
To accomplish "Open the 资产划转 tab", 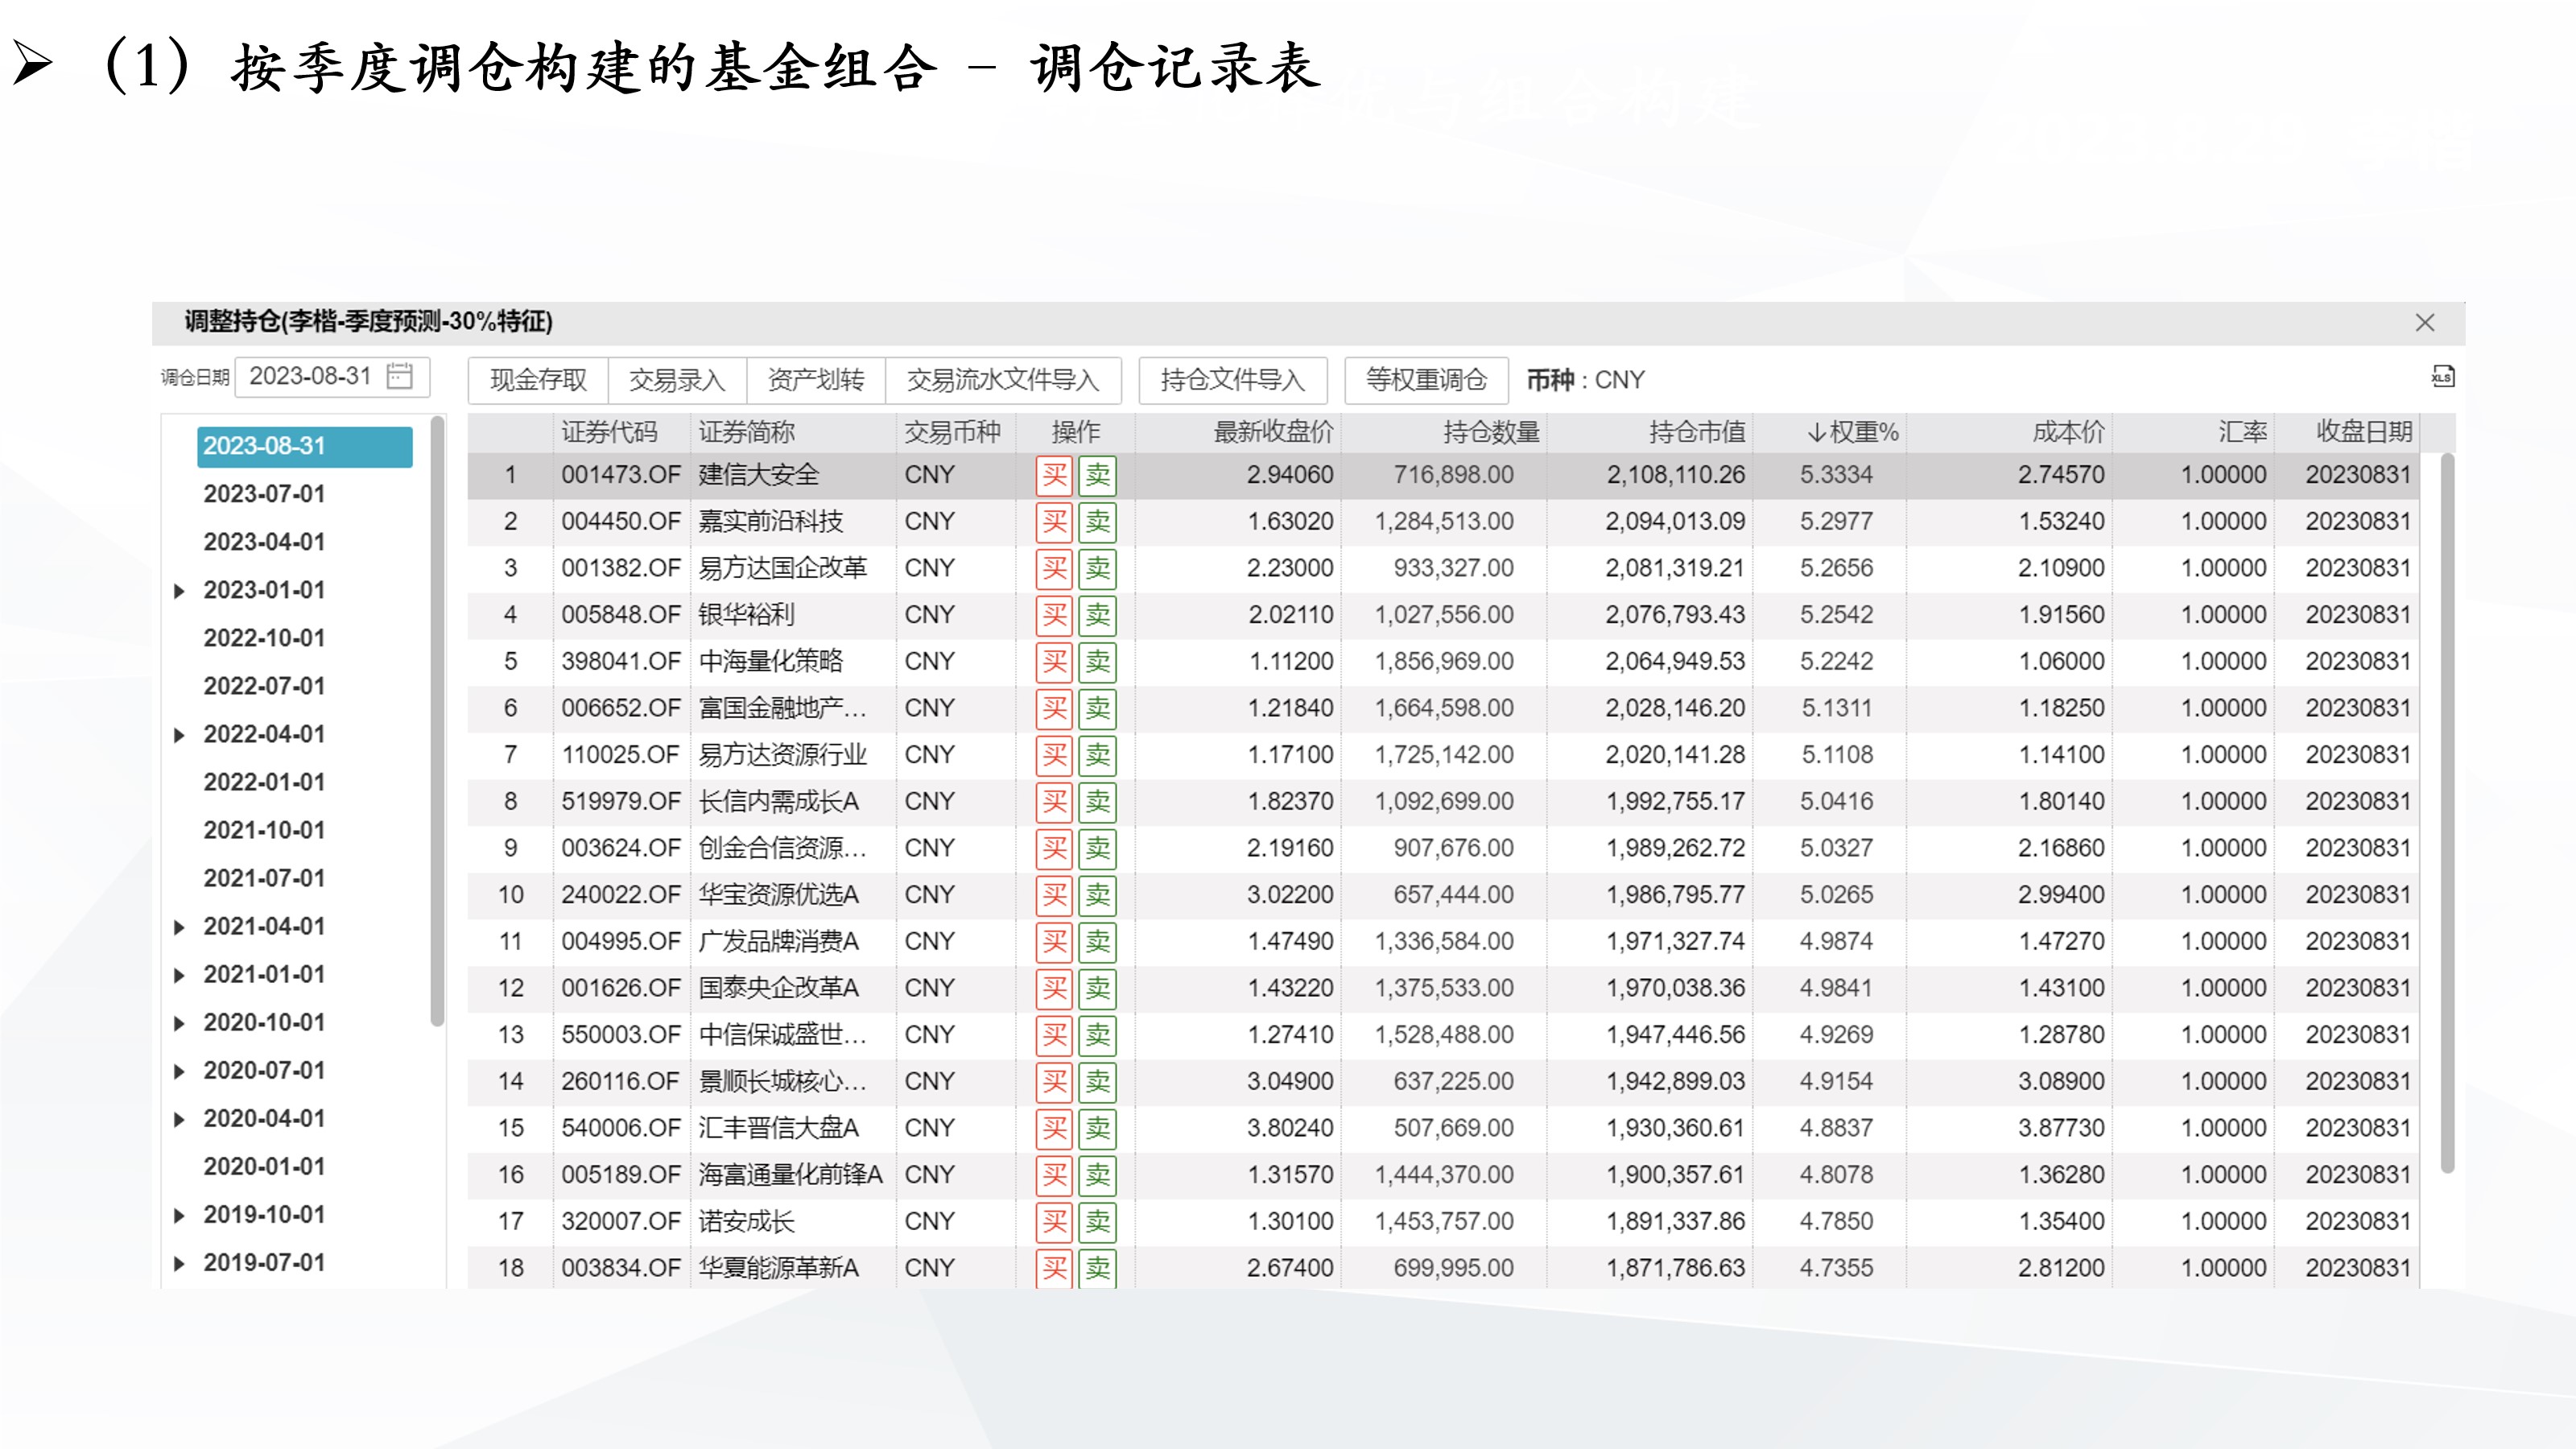I will click(815, 380).
